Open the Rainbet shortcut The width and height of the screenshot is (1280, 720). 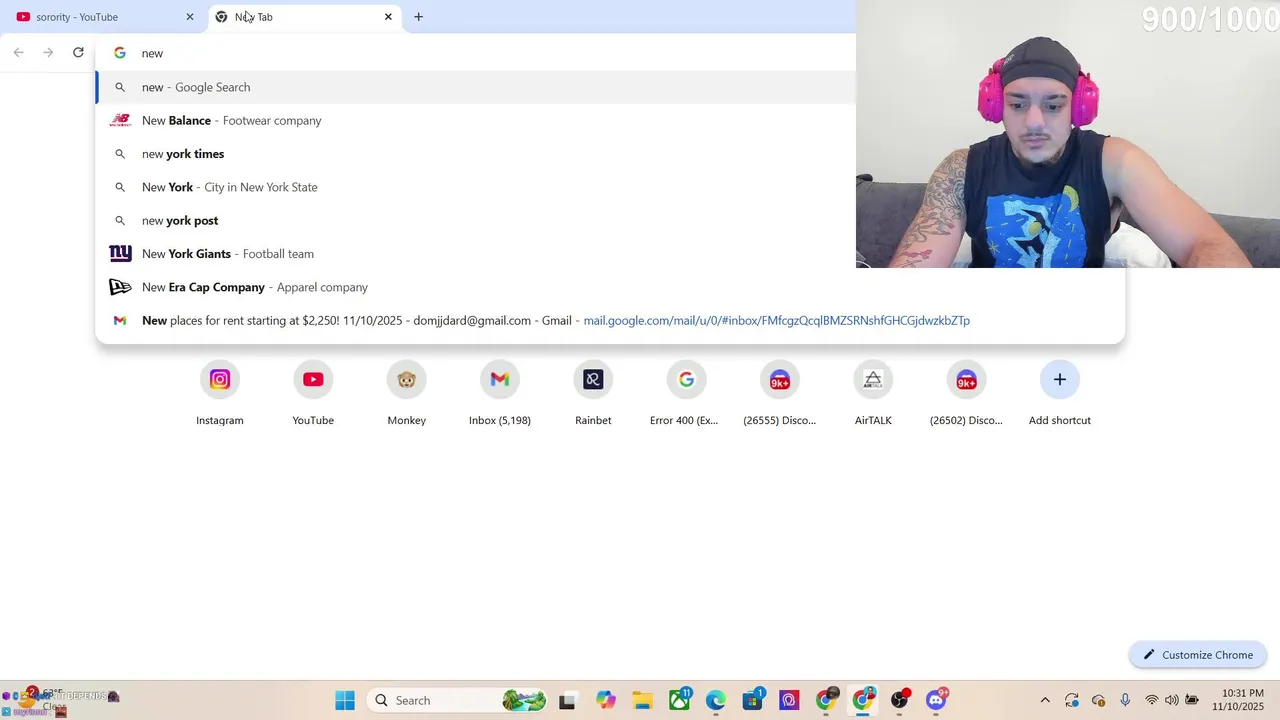593,394
